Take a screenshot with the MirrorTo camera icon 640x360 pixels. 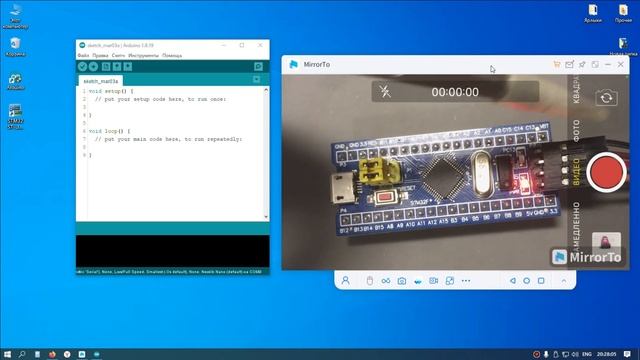coord(402,281)
